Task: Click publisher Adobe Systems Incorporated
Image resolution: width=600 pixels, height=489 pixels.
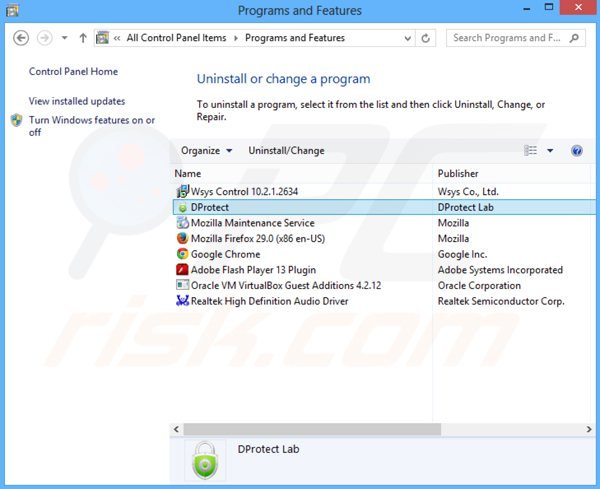Action: coord(500,270)
